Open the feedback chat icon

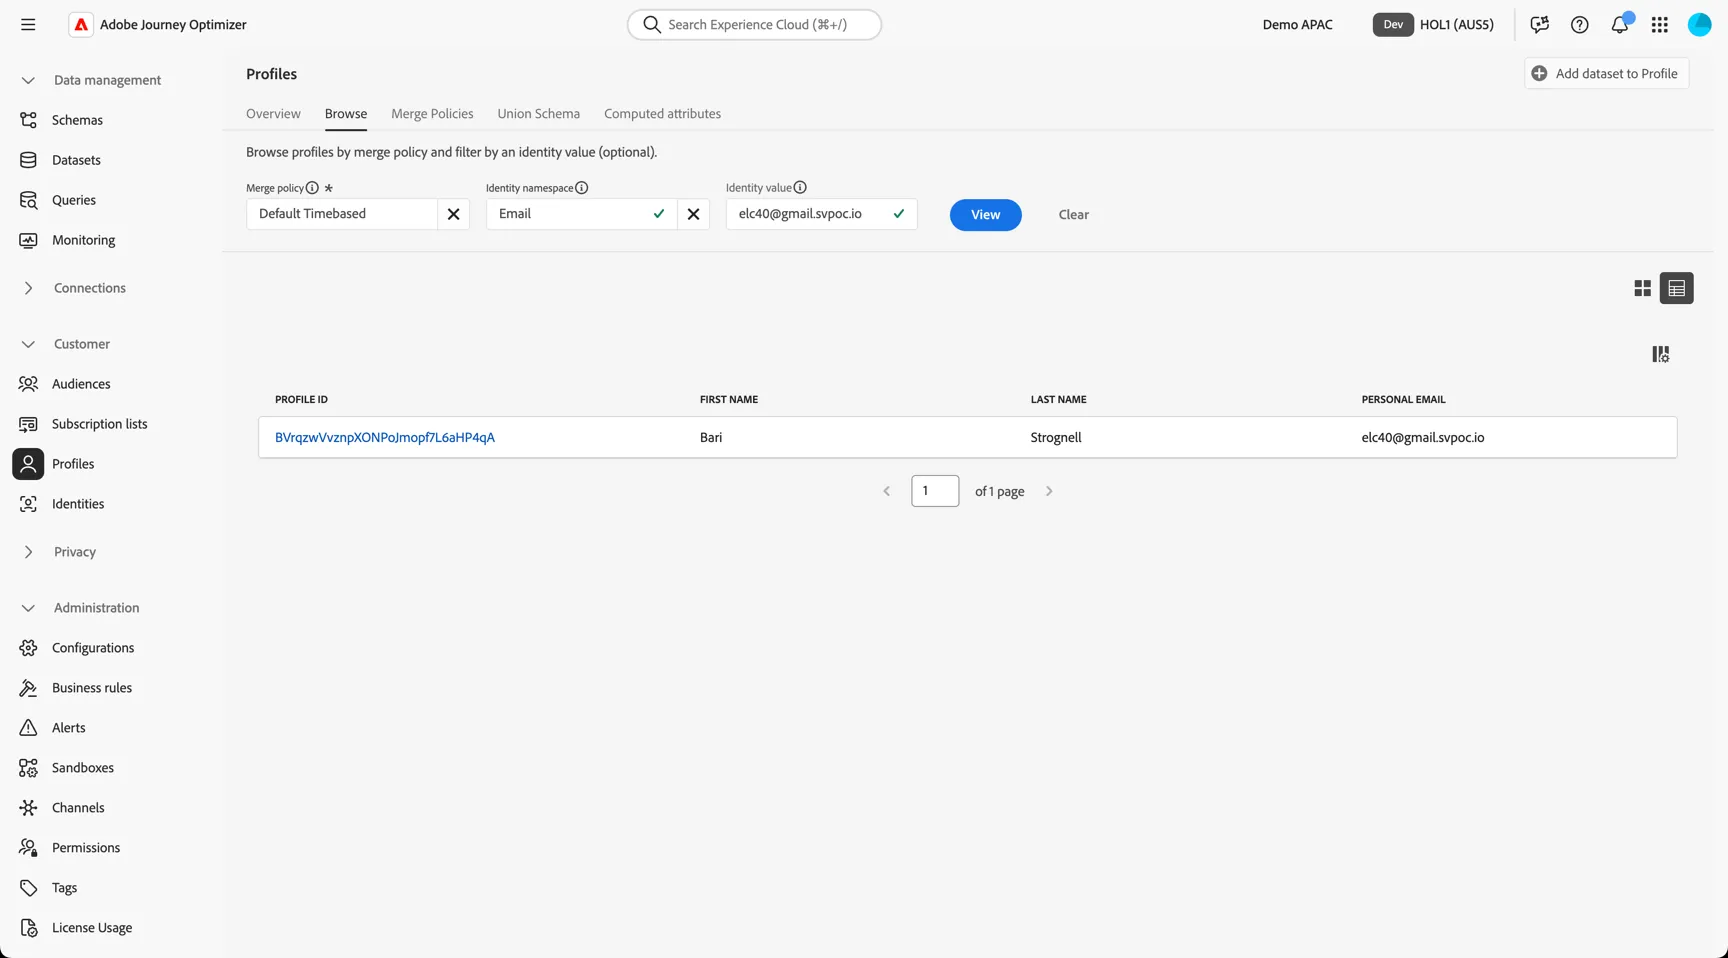click(1540, 25)
